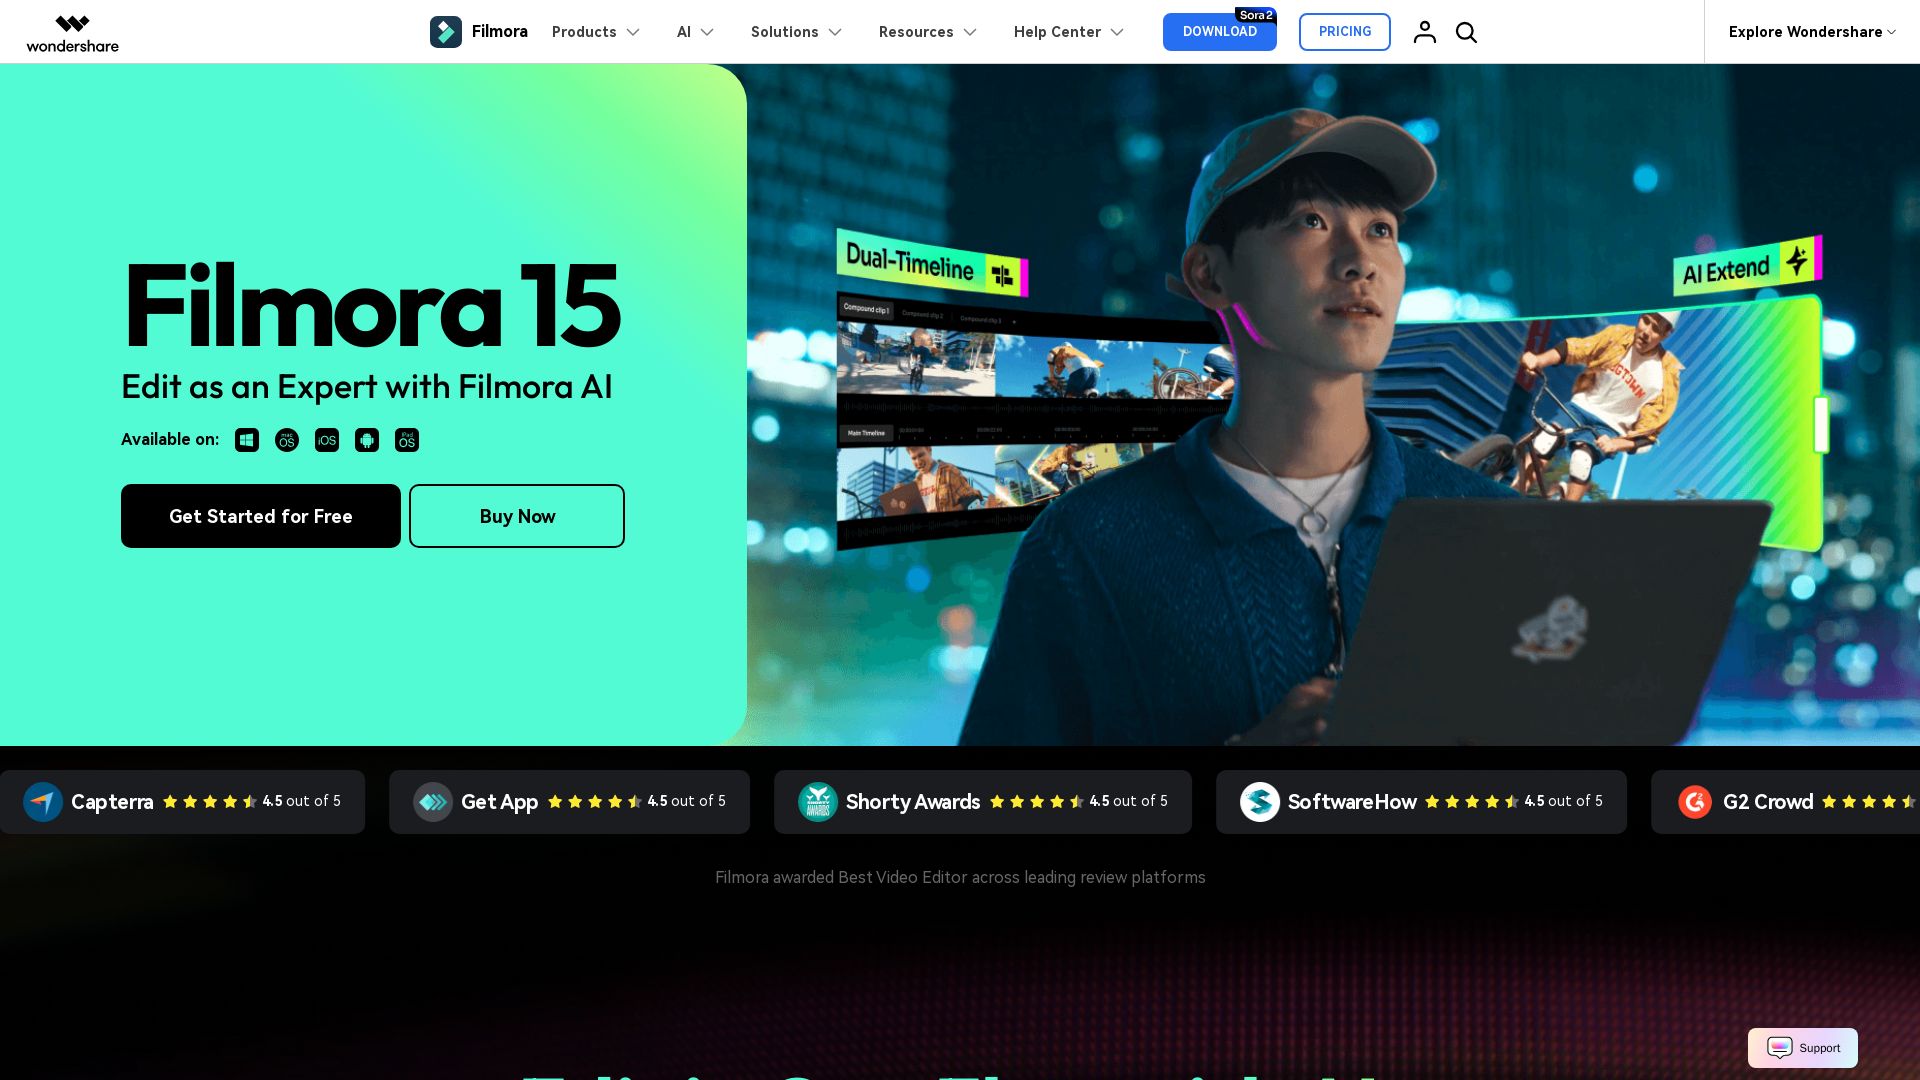
Task: Expand the Explore Wondershare chevron
Action: pyautogui.click(x=1891, y=32)
